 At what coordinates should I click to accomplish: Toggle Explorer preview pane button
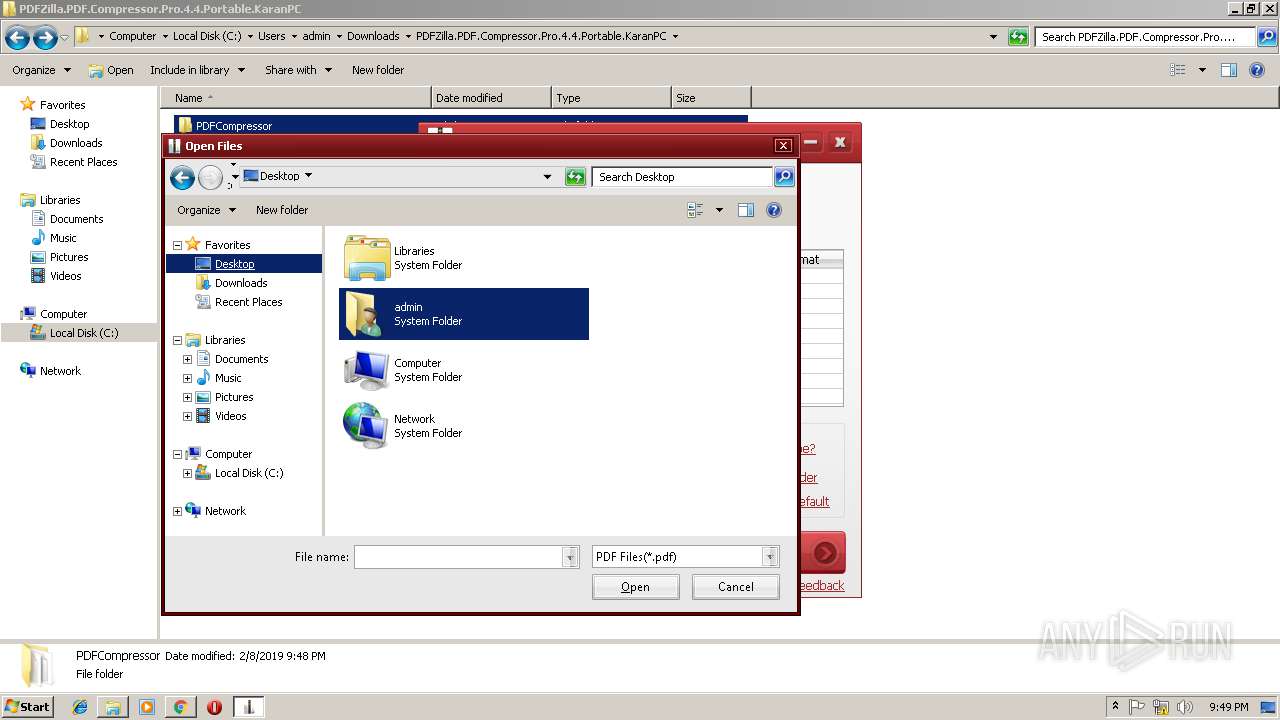coord(1229,70)
